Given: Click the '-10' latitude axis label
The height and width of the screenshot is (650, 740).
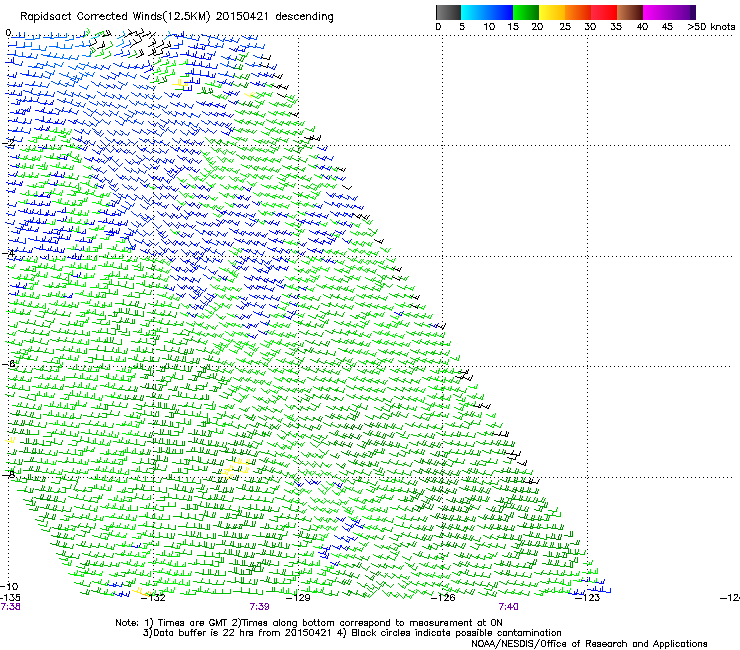Looking at the screenshot, I should click(10, 586).
